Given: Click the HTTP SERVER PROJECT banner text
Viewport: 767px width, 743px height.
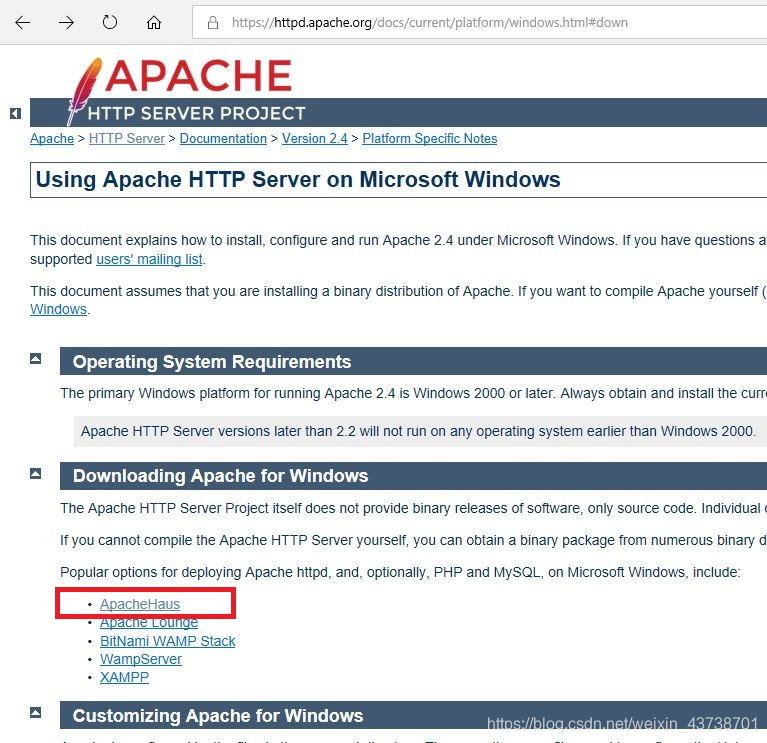Looking at the screenshot, I should click(197, 113).
